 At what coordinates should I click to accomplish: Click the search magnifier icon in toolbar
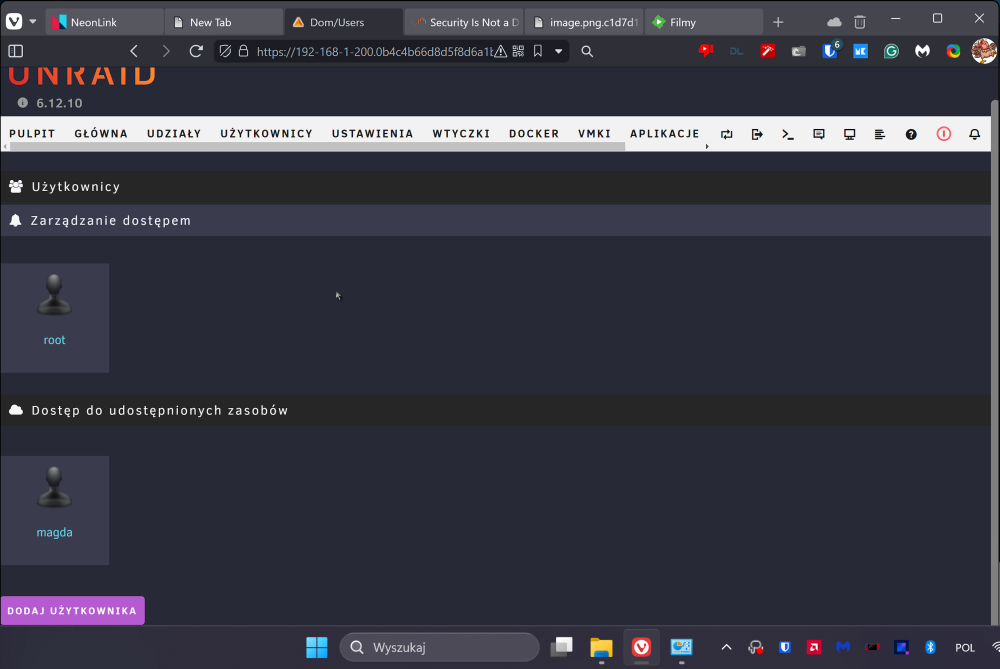(x=587, y=52)
